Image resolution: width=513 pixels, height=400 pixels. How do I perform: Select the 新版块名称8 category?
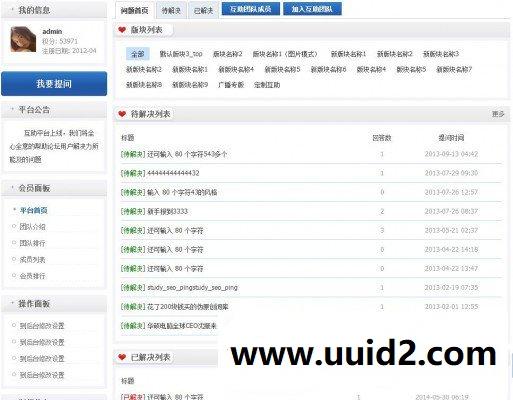click(x=144, y=85)
